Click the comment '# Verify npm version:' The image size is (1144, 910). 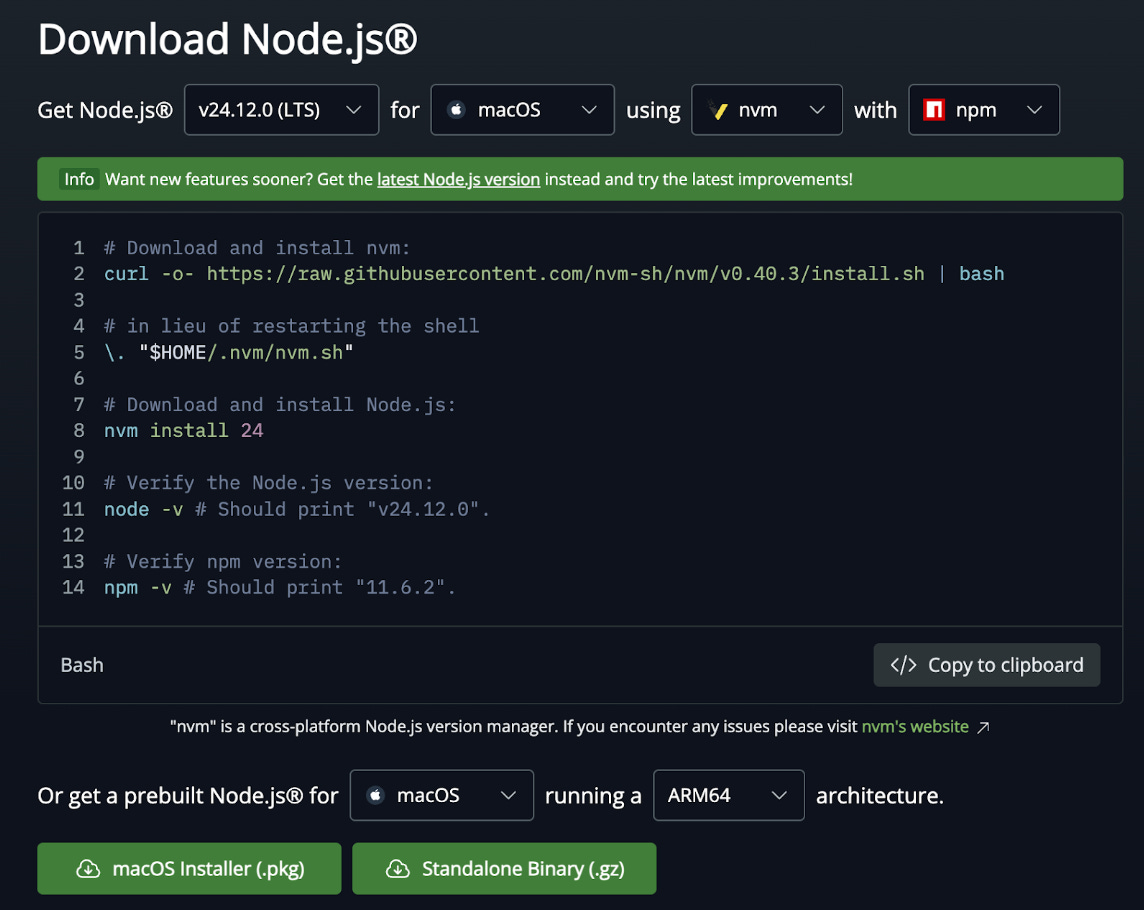(223, 561)
